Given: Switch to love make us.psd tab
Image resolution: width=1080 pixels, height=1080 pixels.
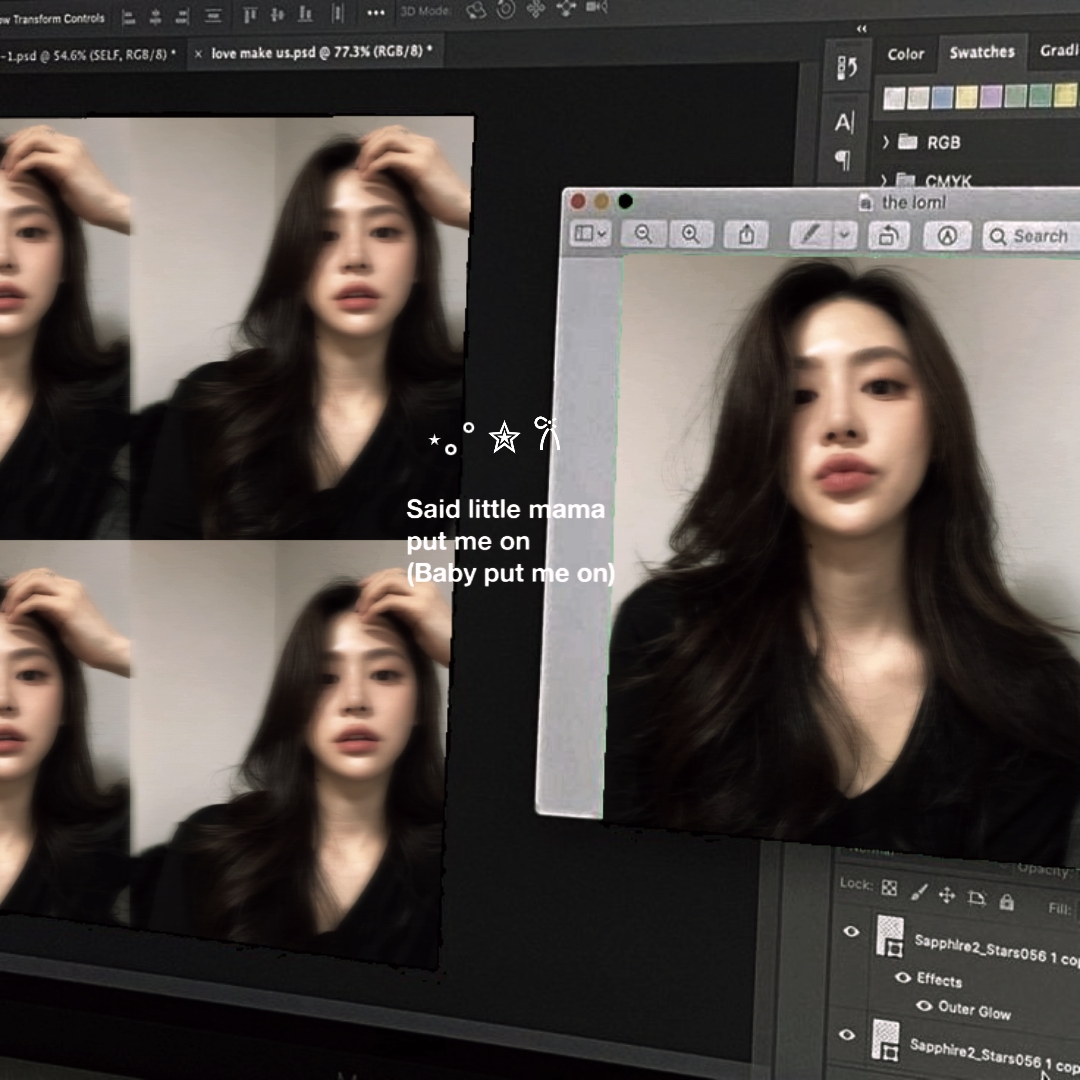Looking at the screenshot, I should click(322, 53).
